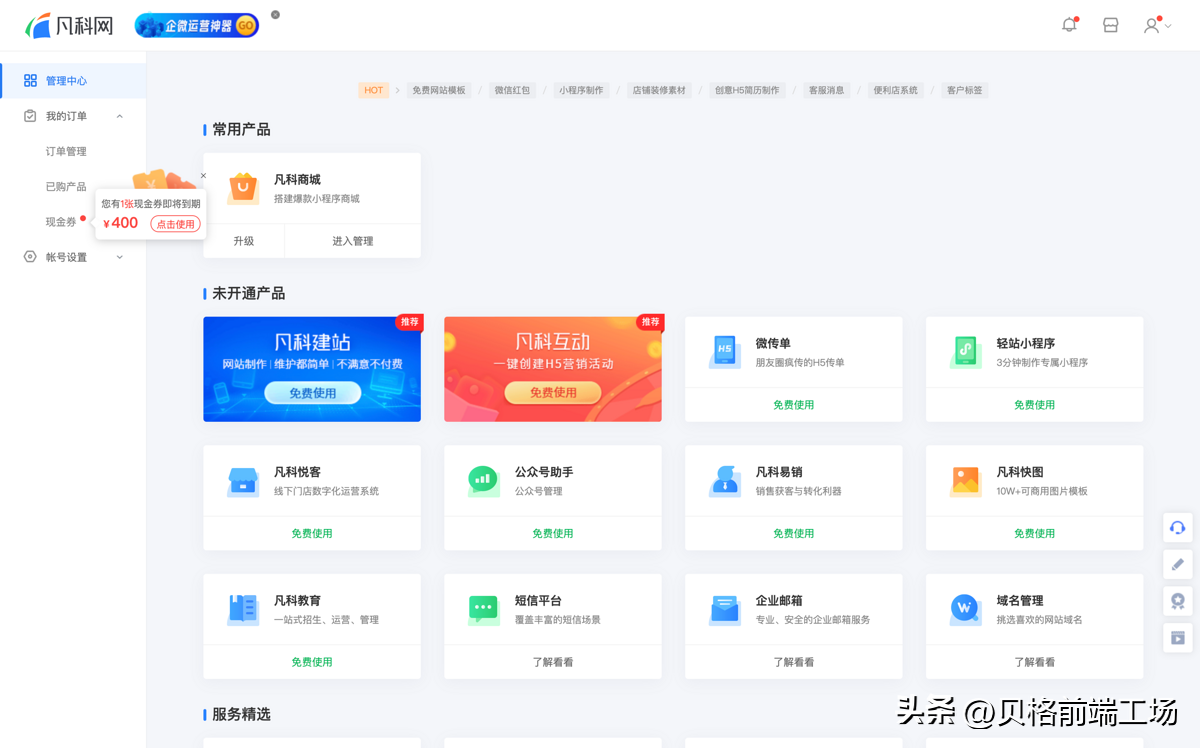Click the 小程序制作 hot tag
This screenshot has width=1200, height=748.
click(x=581, y=90)
